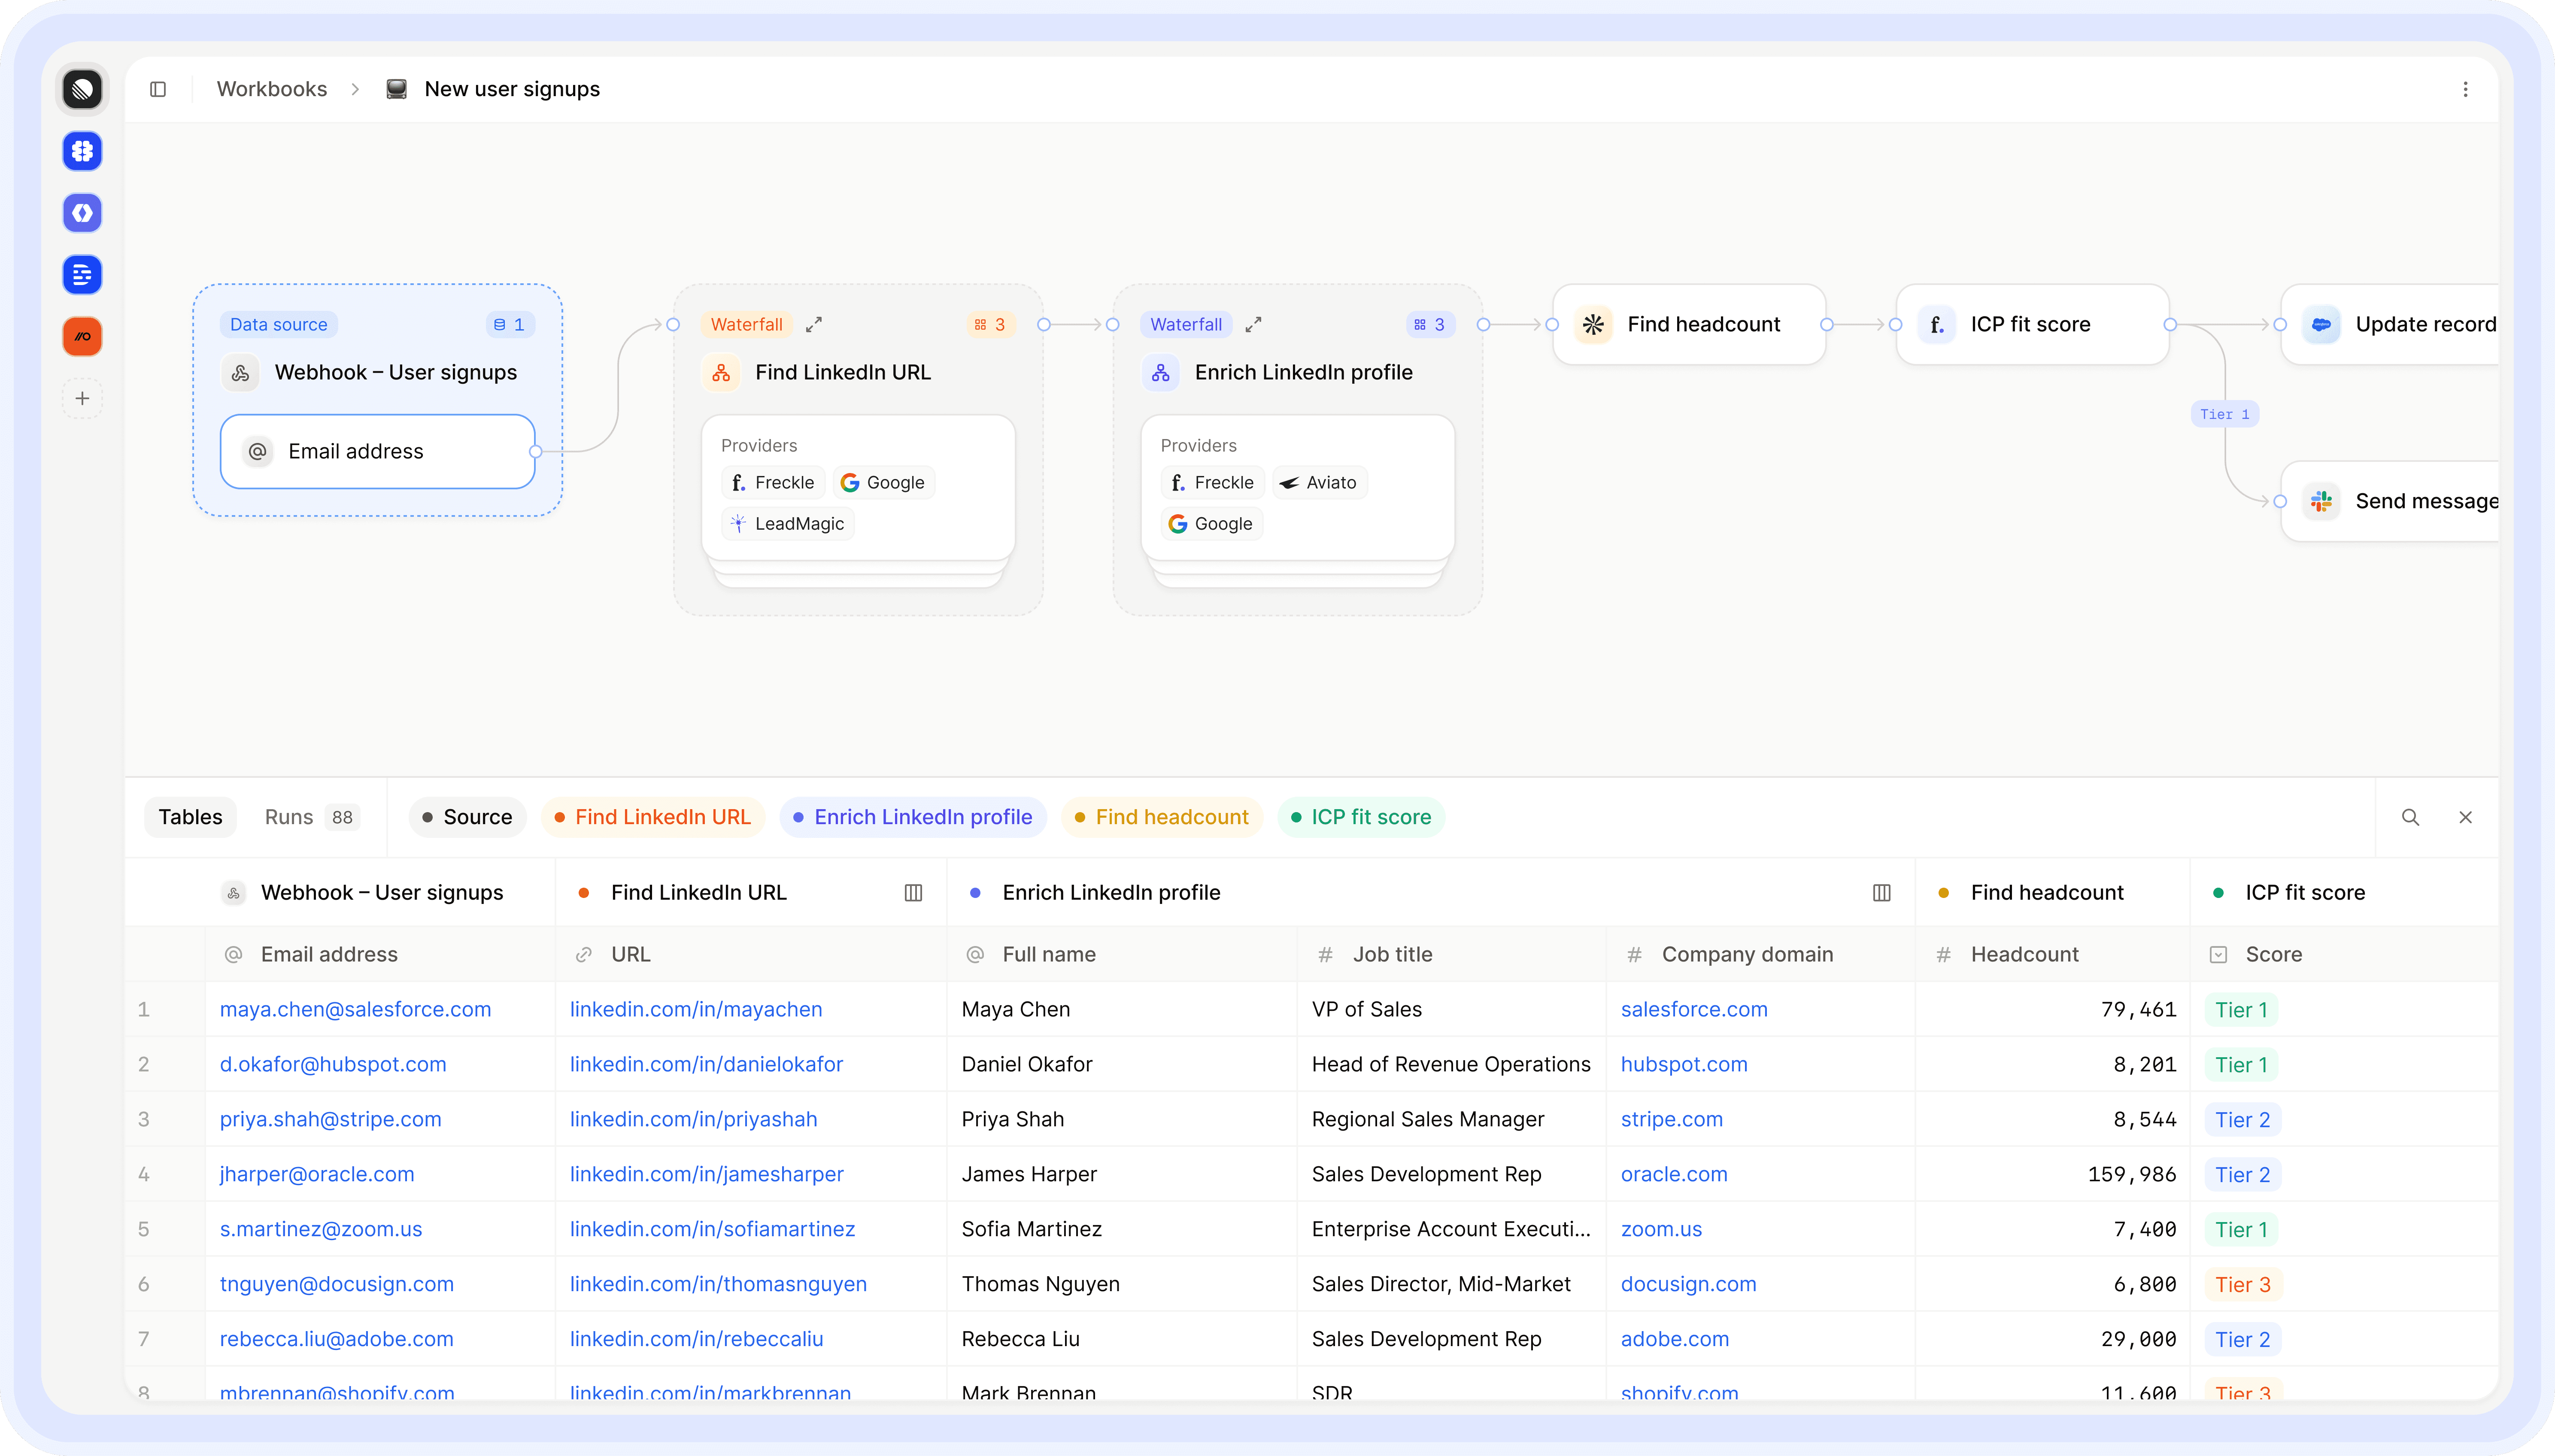Click the Salesforce cloud icon on Update record
Viewport: 2555px width, 1456px height.
point(2321,324)
